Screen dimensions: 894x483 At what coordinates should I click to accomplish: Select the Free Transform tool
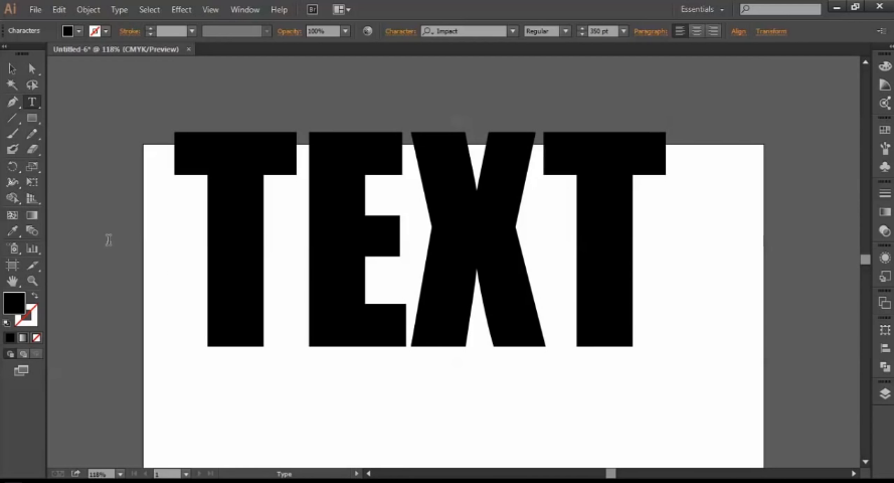pyautogui.click(x=32, y=182)
